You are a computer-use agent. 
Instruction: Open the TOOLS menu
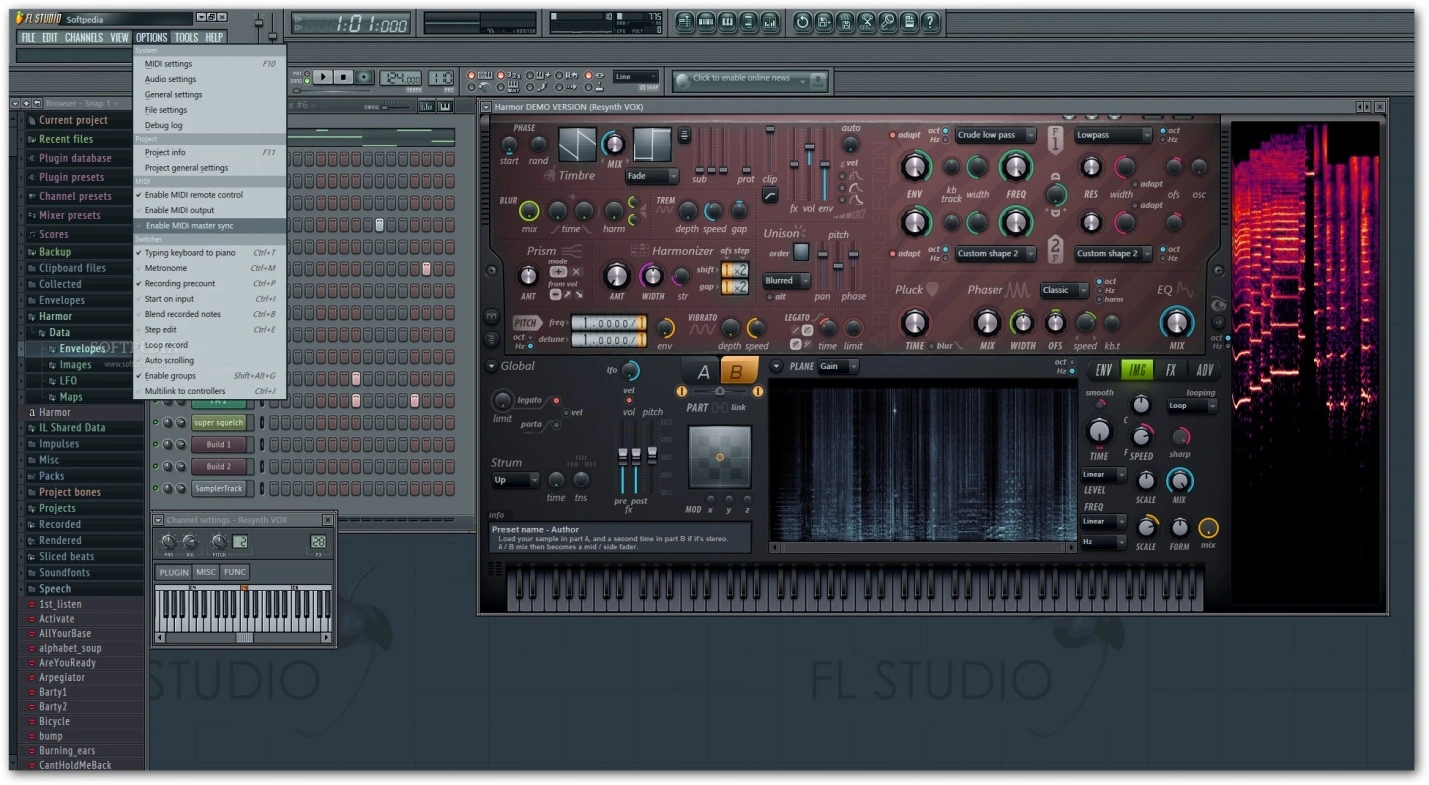[x=186, y=37]
